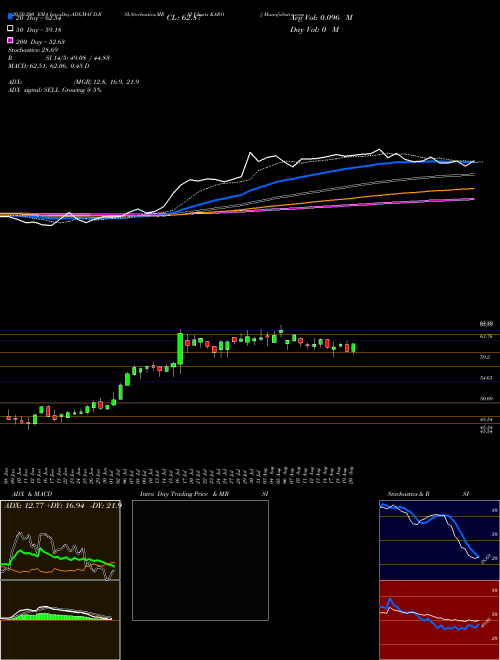500x660 pixels.
Task: Click the 59.2 price axis label
Action: (485, 357)
